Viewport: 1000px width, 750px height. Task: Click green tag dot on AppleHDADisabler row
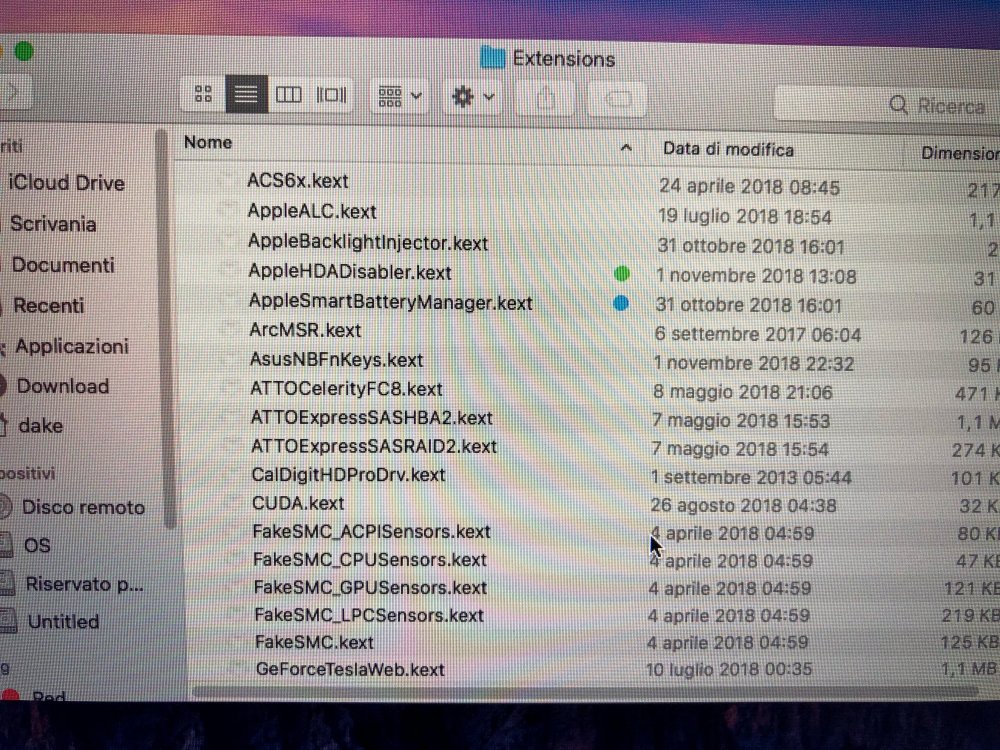click(622, 274)
